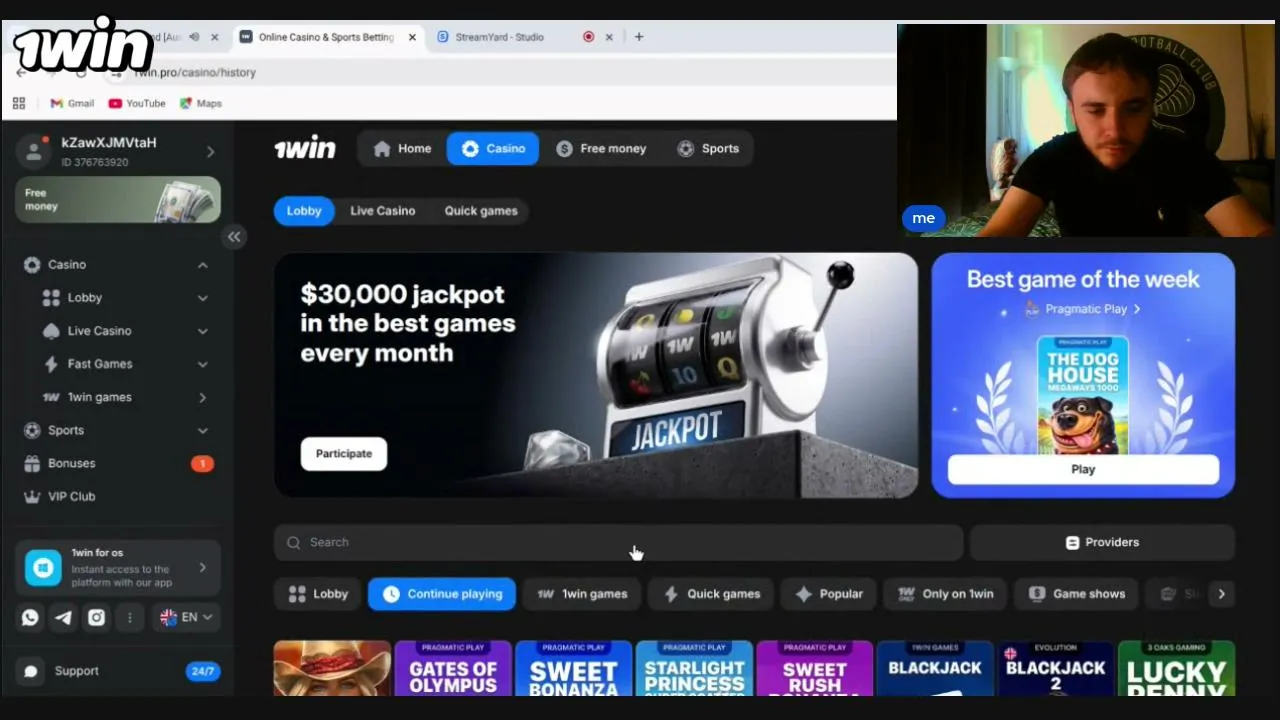Open Free money in top navigation
Viewport: 1280px width, 720px height.
pos(601,149)
